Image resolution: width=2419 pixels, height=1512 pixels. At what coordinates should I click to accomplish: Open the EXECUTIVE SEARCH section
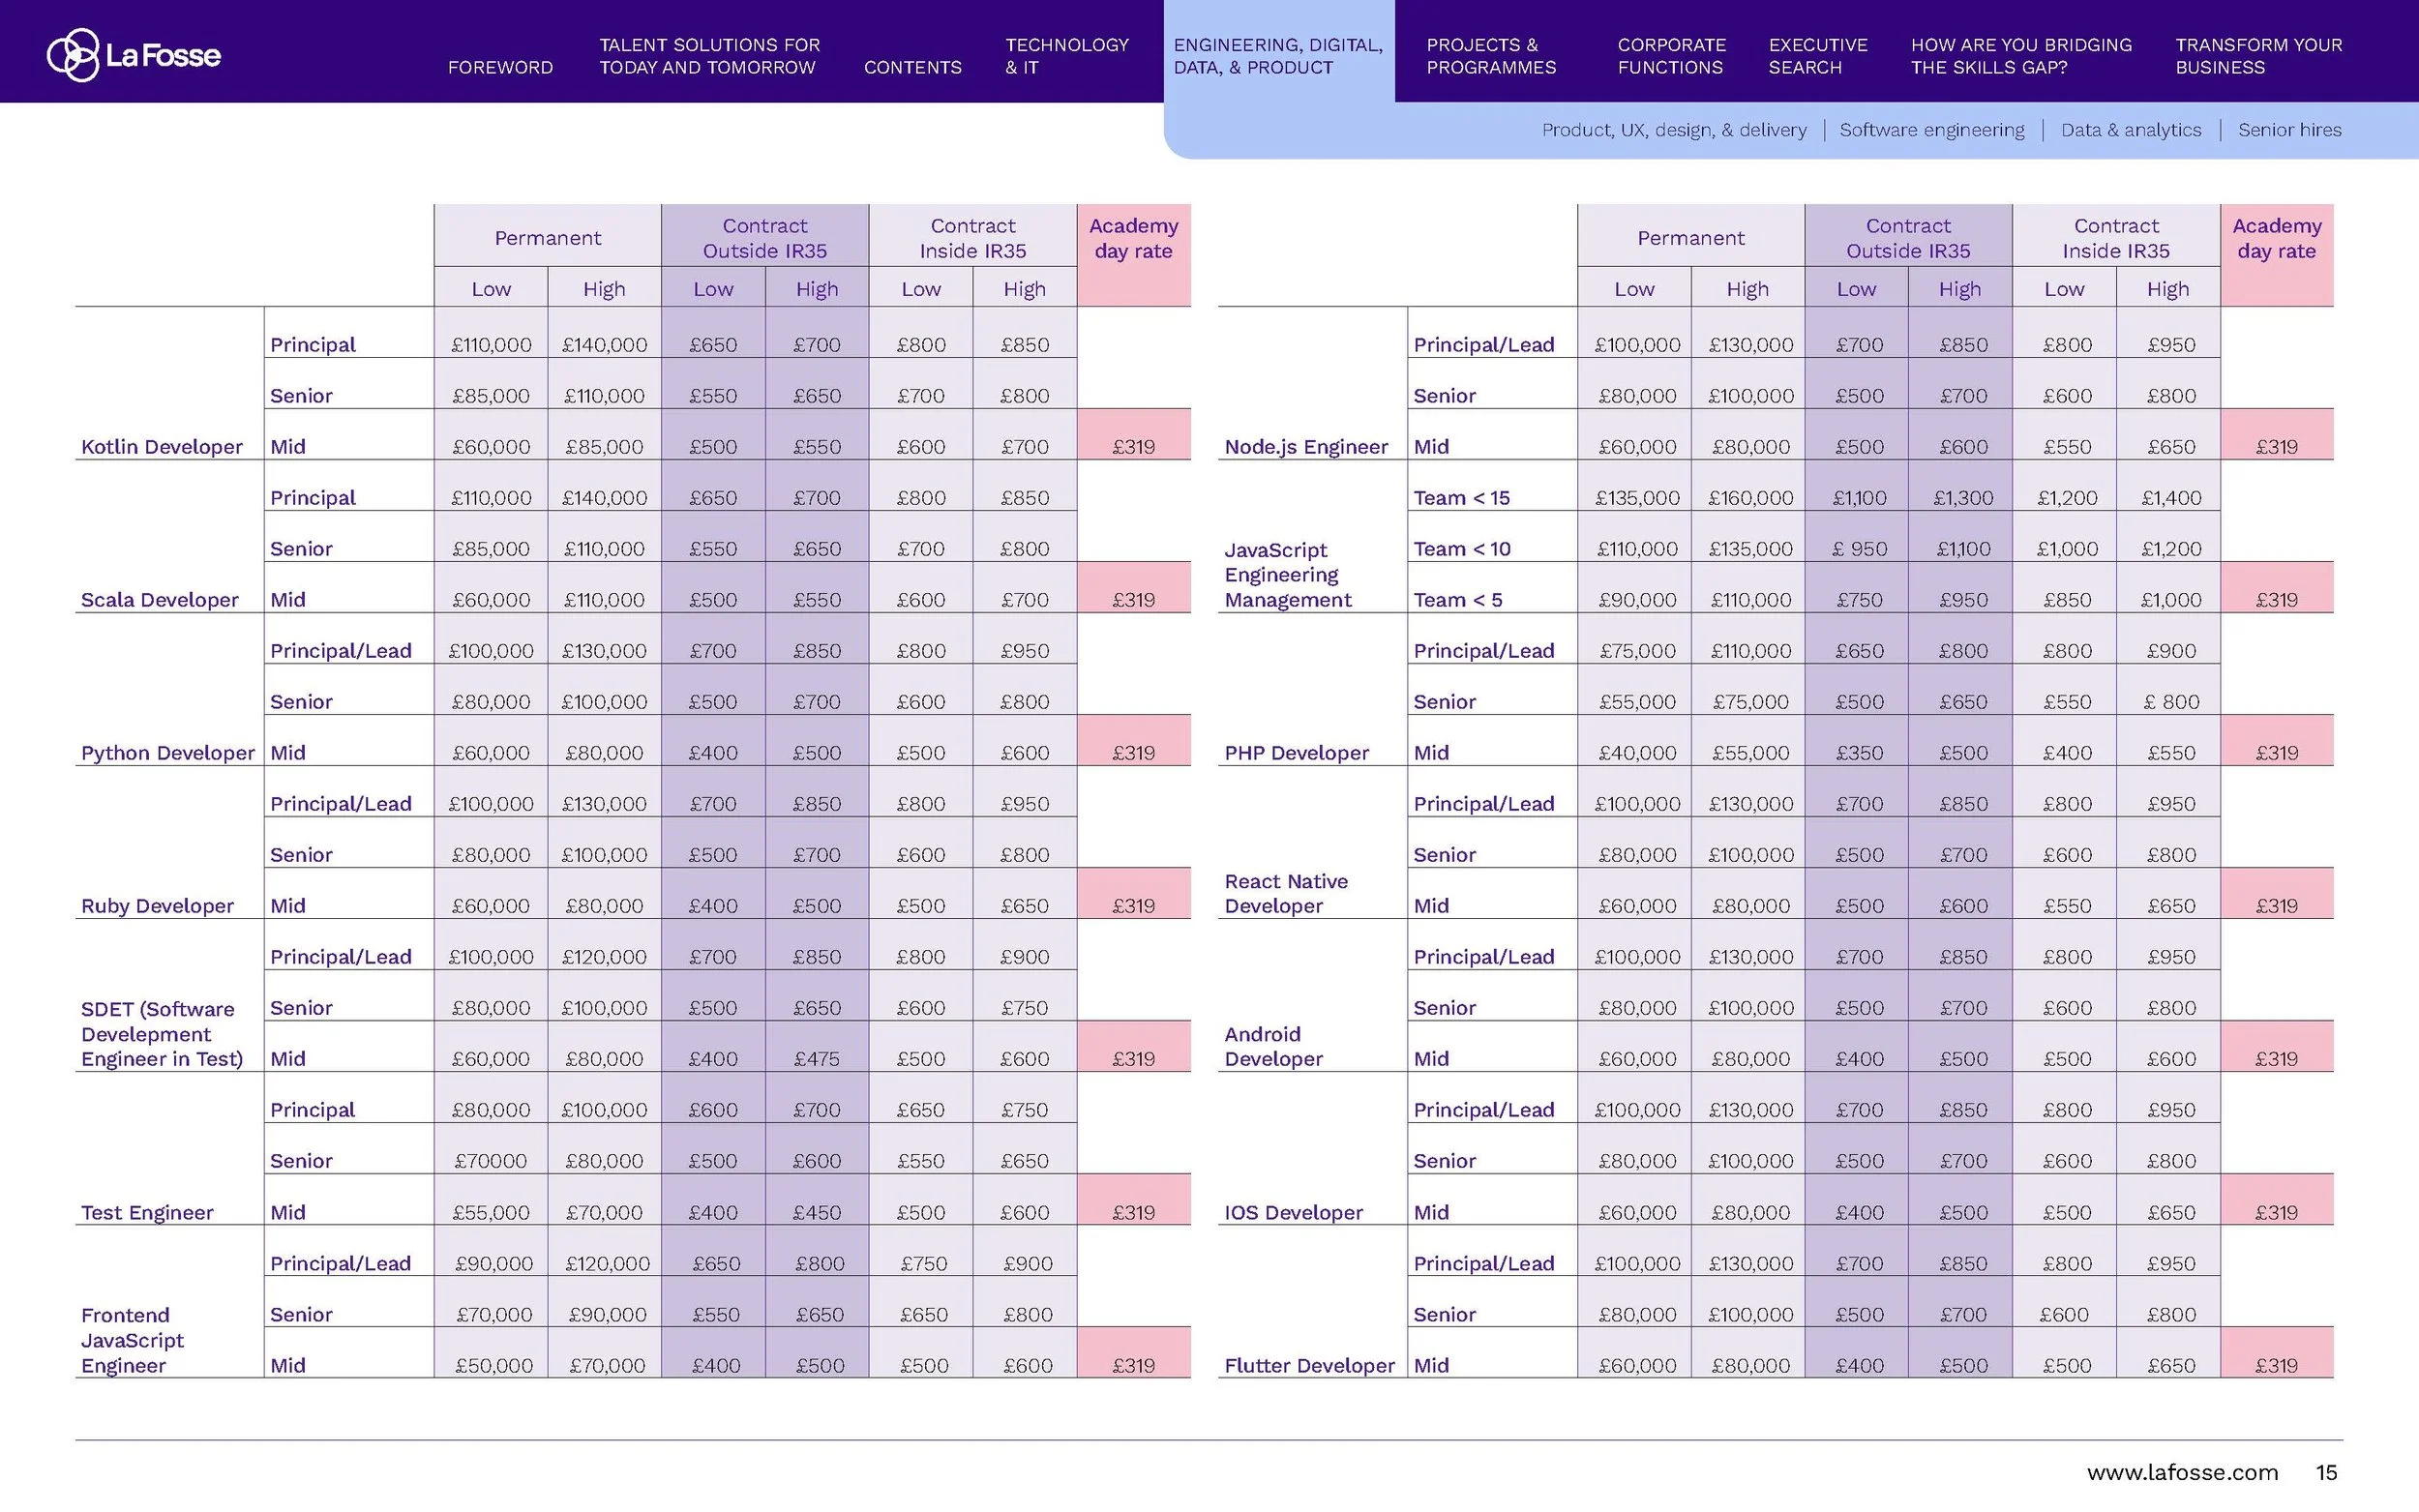1817,56
